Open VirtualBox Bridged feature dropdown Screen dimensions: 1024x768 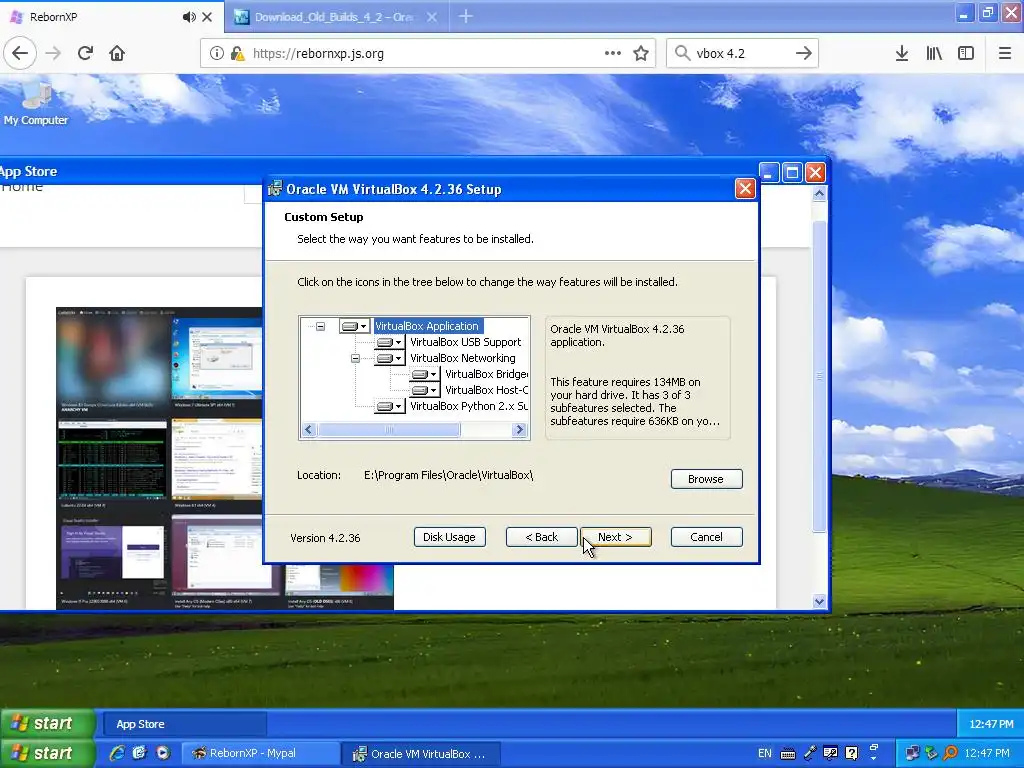[x=425, y=374]
